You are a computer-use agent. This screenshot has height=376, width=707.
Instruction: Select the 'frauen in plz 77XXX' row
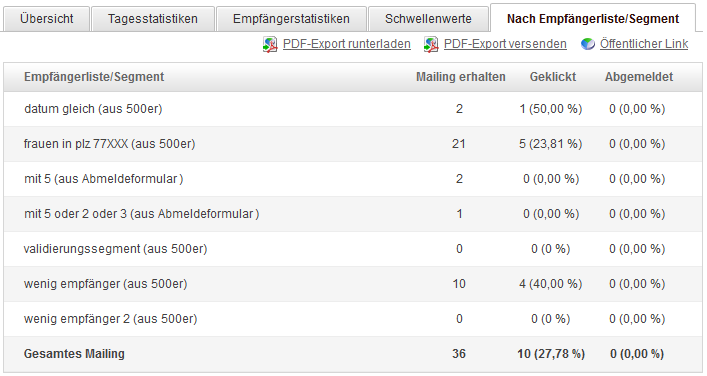(353, 144)
